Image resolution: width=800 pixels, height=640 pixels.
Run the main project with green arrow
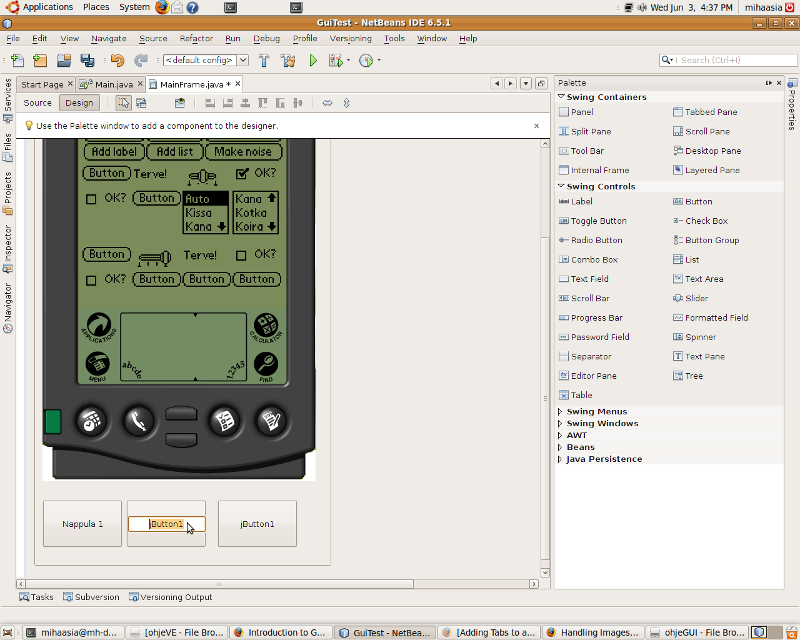pos(313,60)
